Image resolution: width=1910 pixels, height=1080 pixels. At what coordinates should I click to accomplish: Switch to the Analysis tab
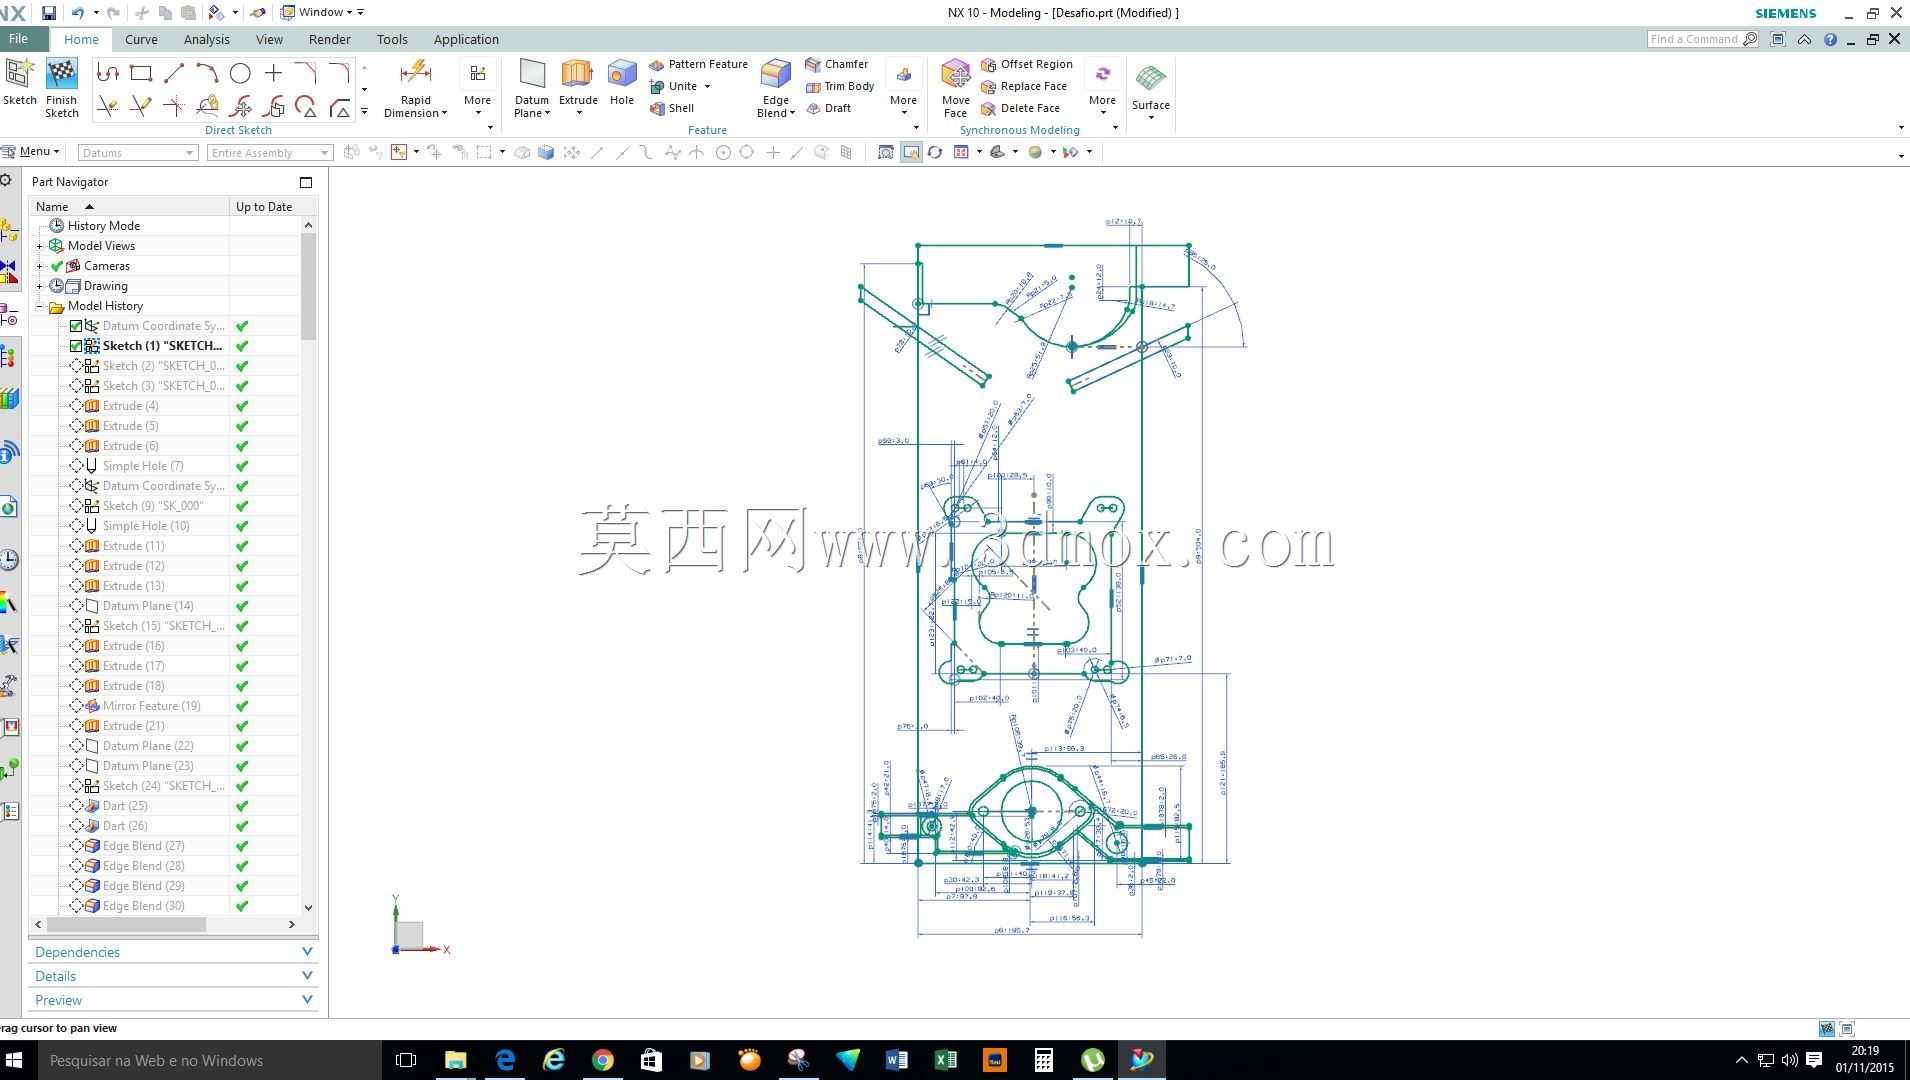(x=207, y=40)
